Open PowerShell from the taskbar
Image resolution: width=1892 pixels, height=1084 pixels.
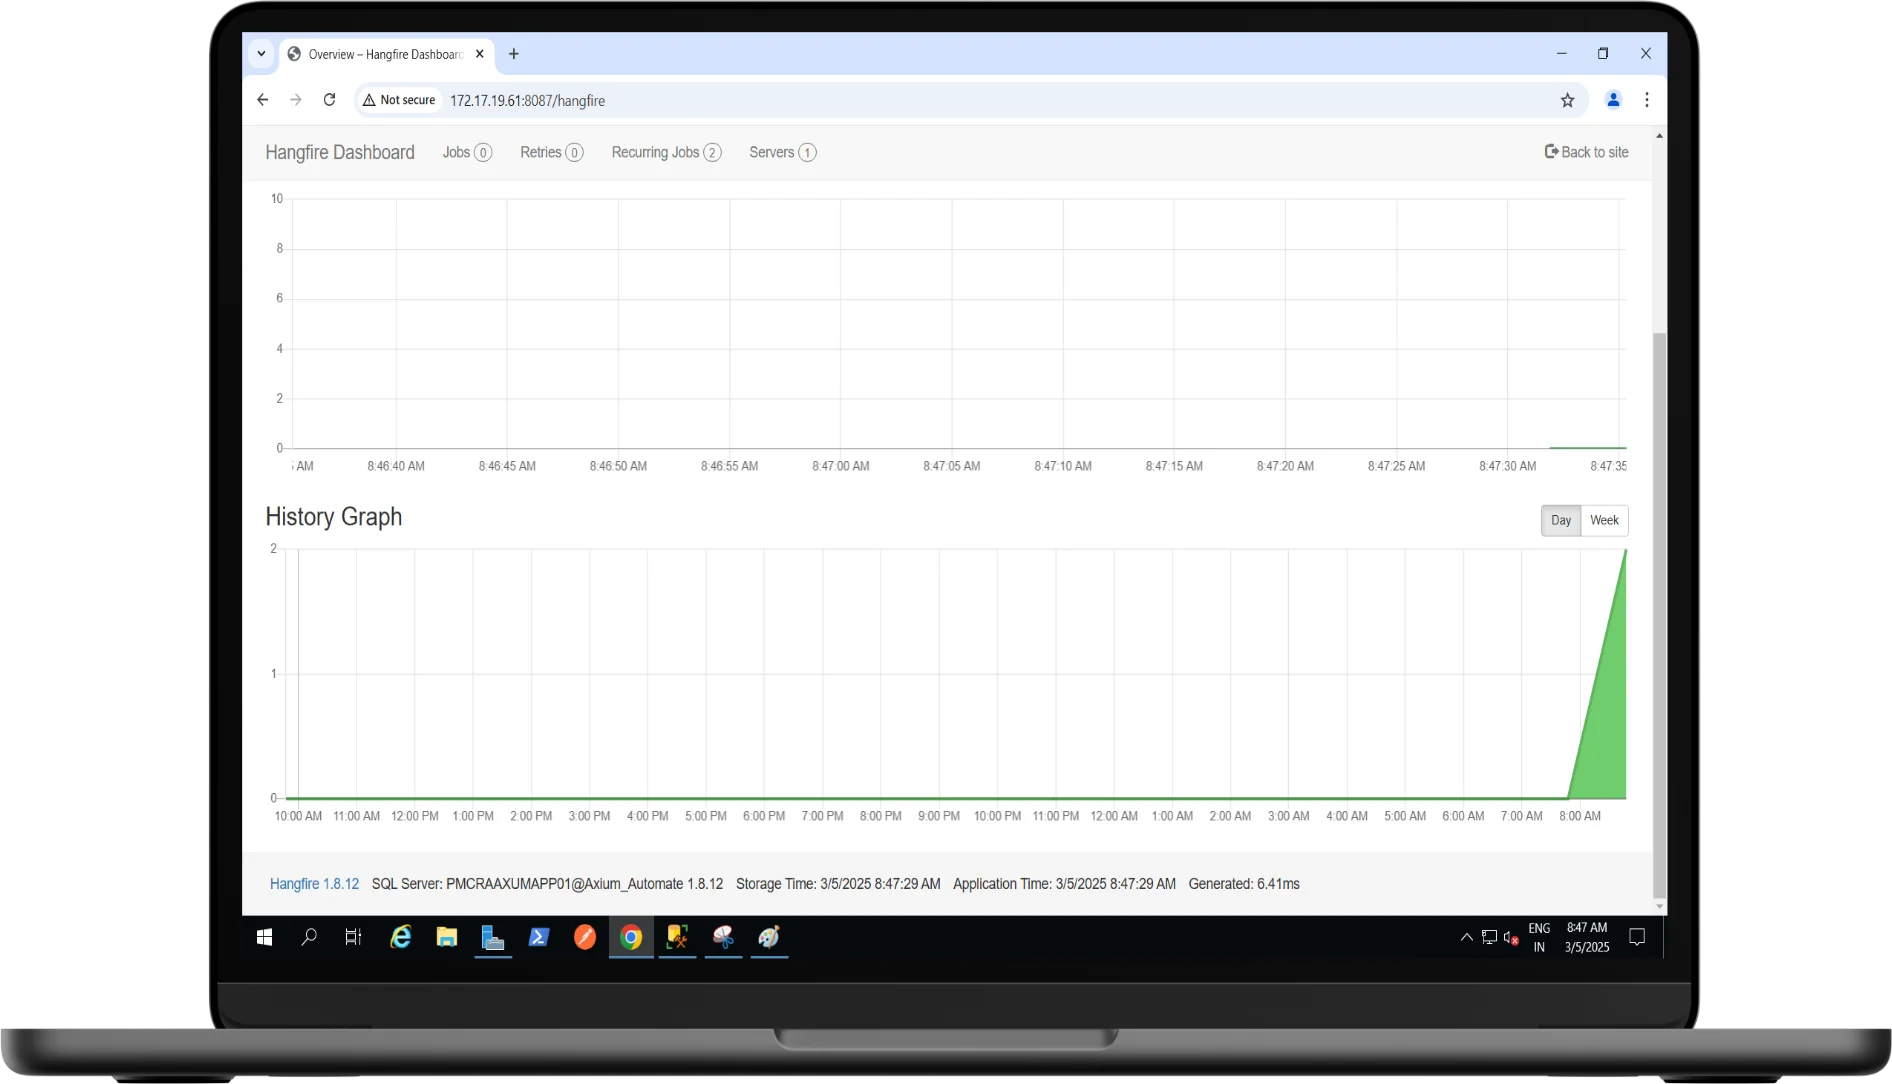pos(539,937)
